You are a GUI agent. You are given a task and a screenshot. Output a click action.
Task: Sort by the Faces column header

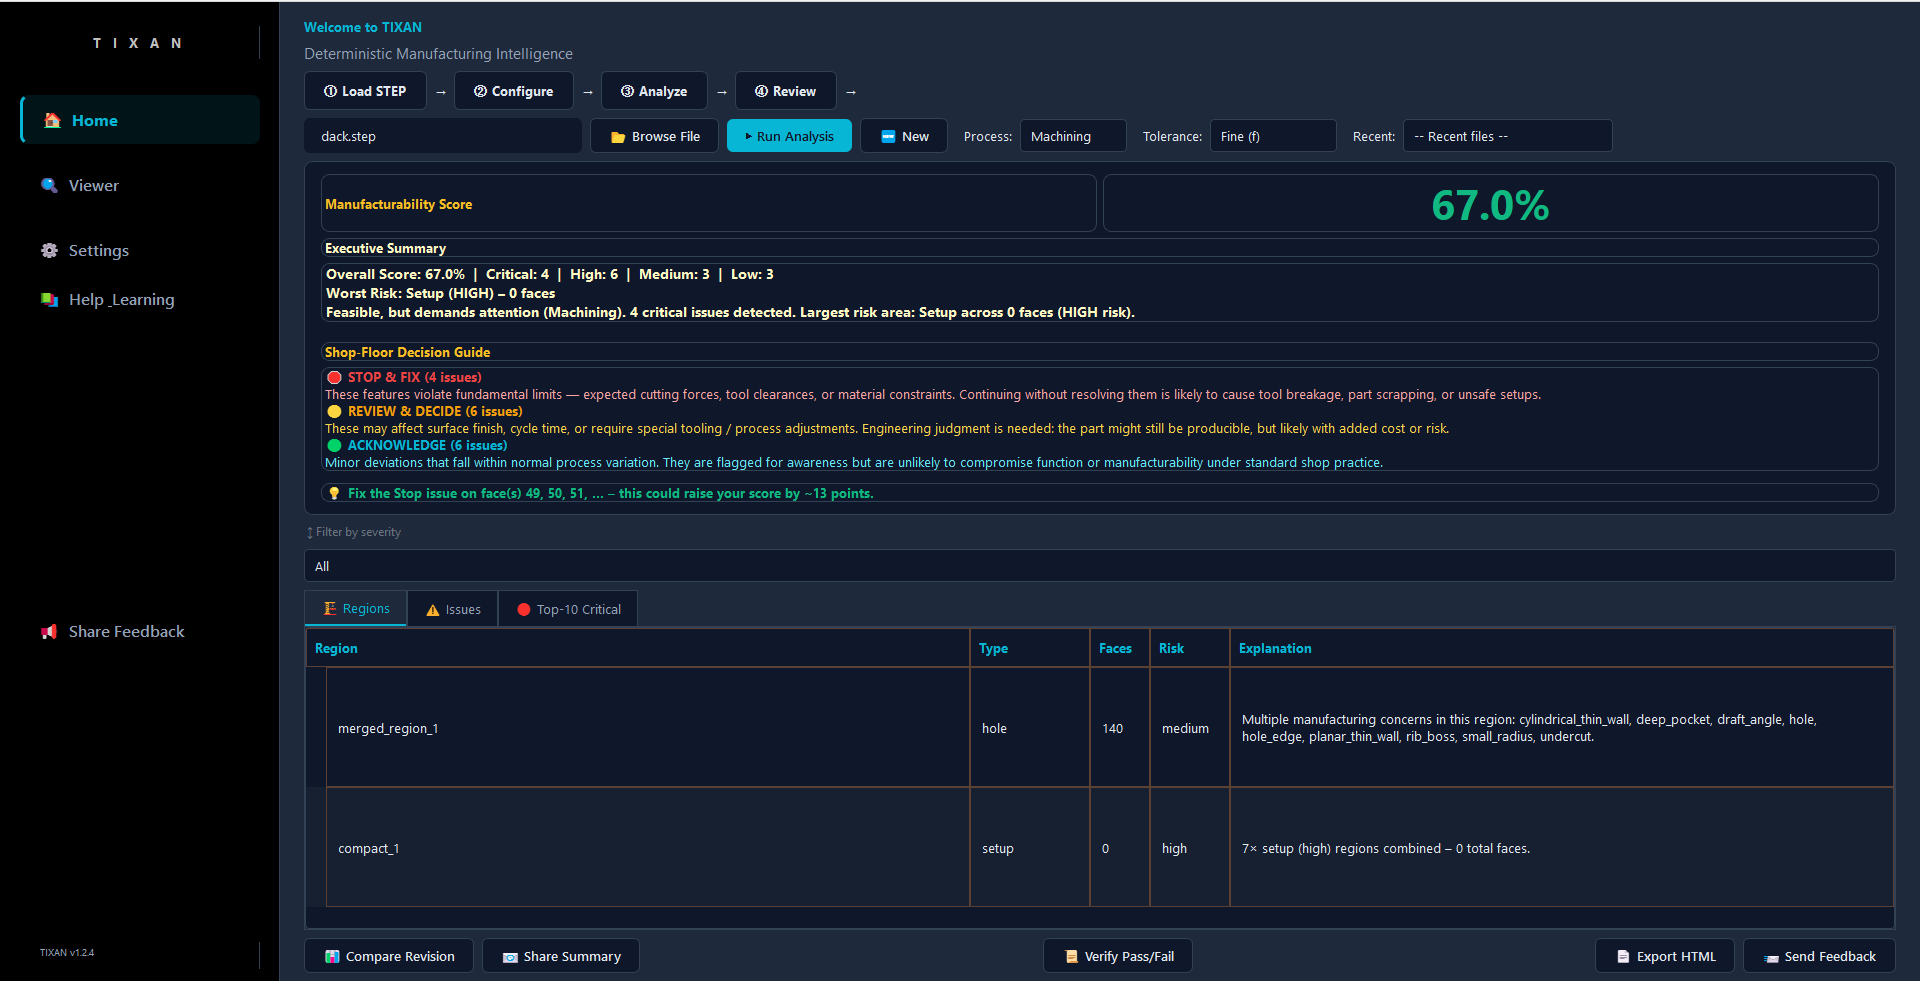point(1120,648)
